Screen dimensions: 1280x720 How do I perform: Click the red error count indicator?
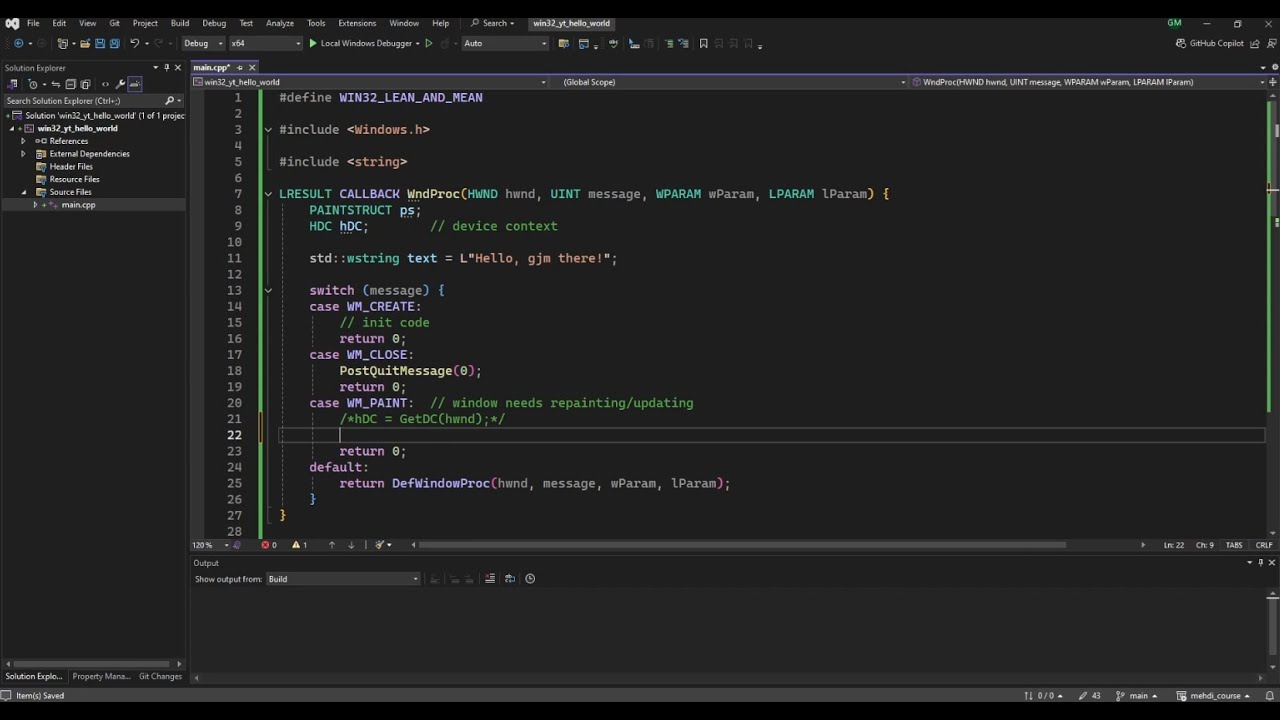click(269, 545)
